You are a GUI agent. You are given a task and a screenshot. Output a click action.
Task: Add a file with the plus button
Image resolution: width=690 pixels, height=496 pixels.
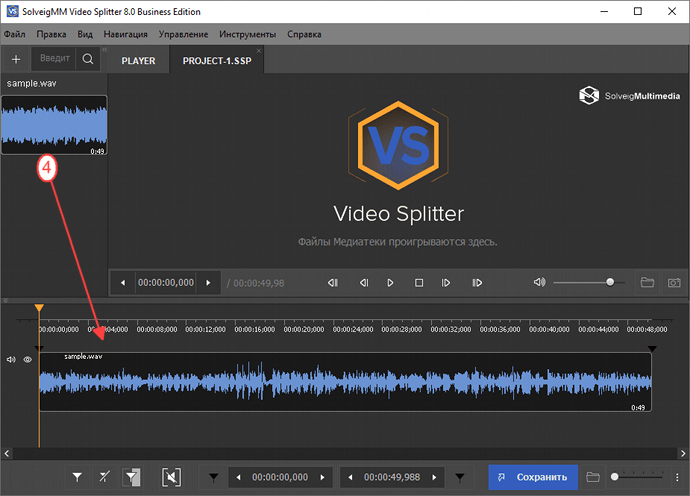click(x=16, y=59)
